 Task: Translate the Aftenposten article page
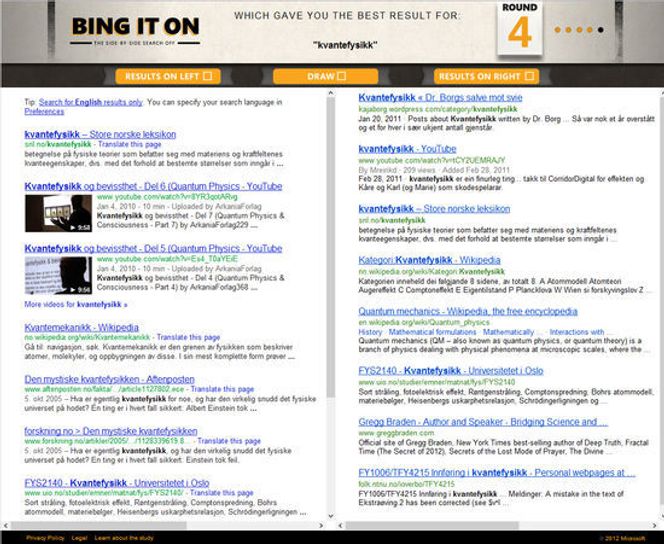[x=222, y=389]
